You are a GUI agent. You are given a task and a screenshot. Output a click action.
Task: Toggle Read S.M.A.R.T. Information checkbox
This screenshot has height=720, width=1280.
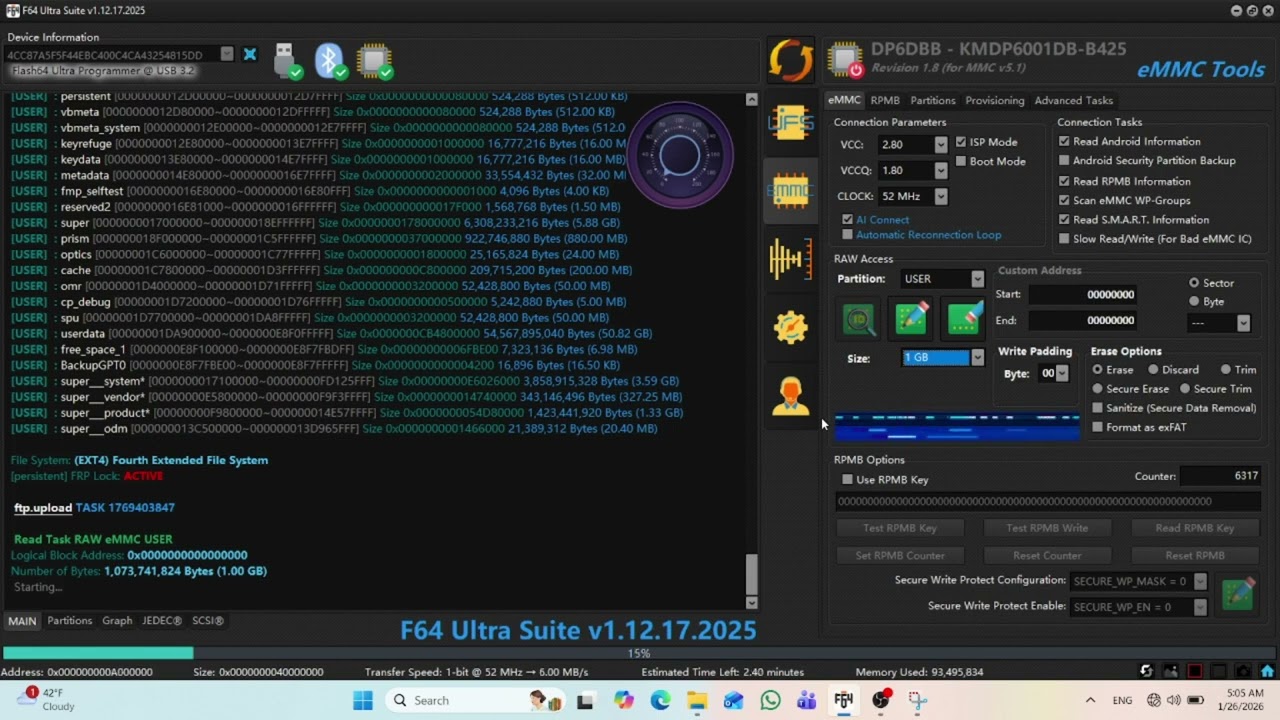(1064, 219)
